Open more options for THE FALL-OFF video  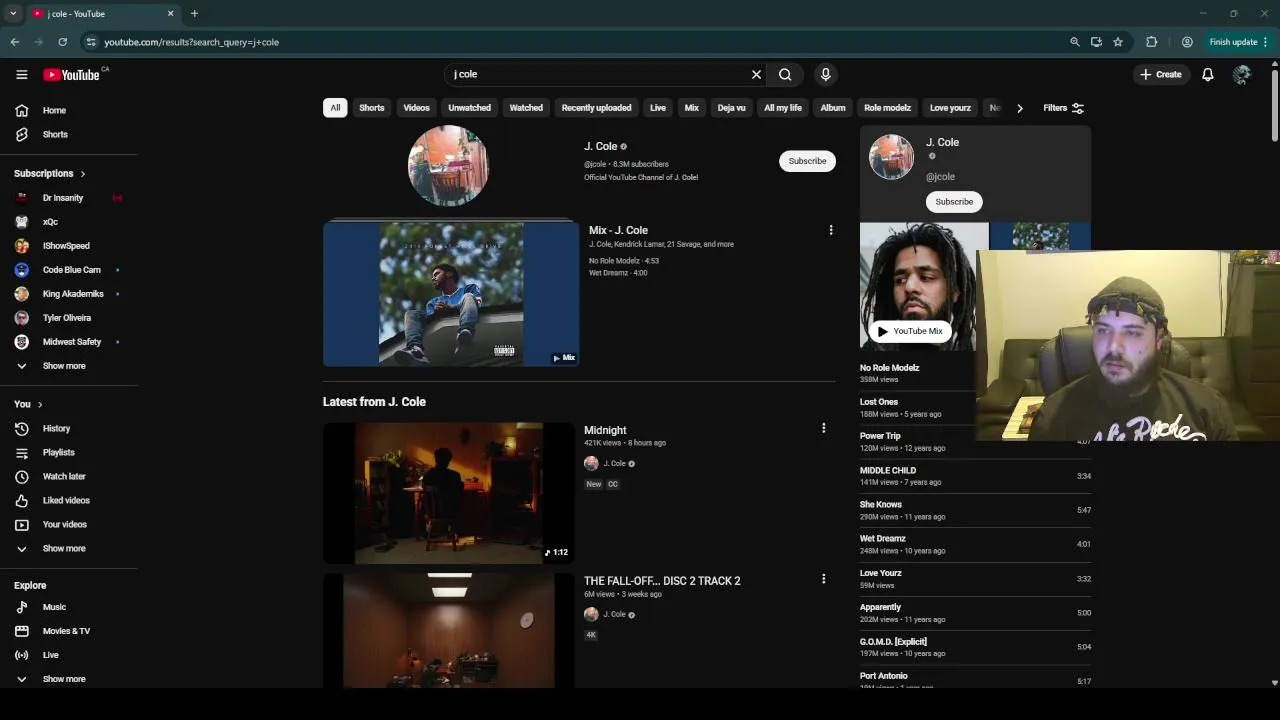pyautogui.click(x=823, y=579)
